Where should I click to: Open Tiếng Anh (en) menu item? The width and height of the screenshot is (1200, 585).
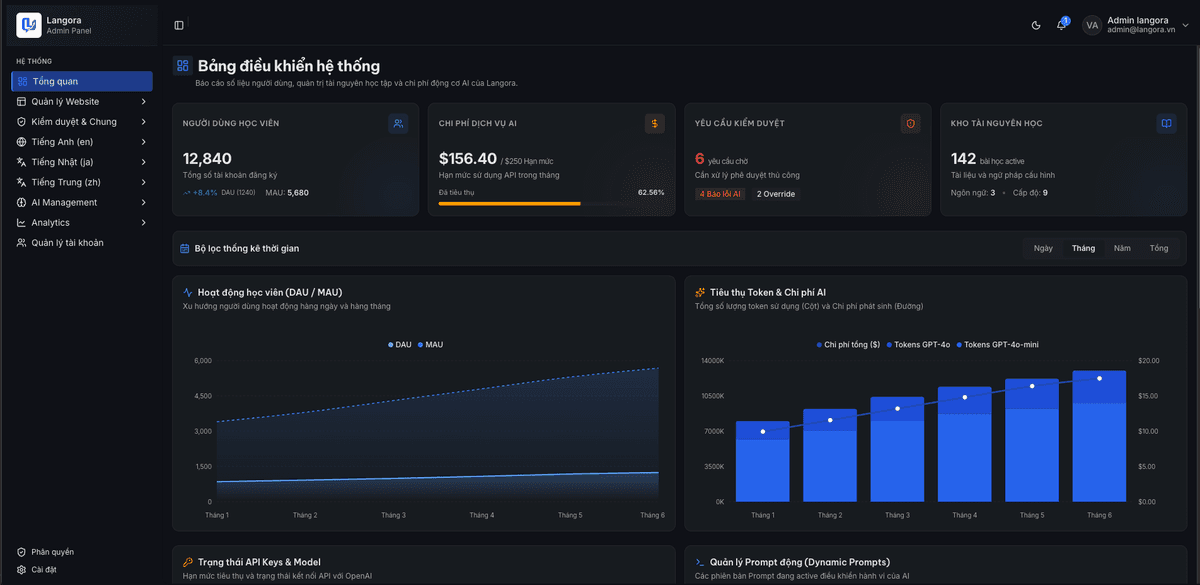82,142
